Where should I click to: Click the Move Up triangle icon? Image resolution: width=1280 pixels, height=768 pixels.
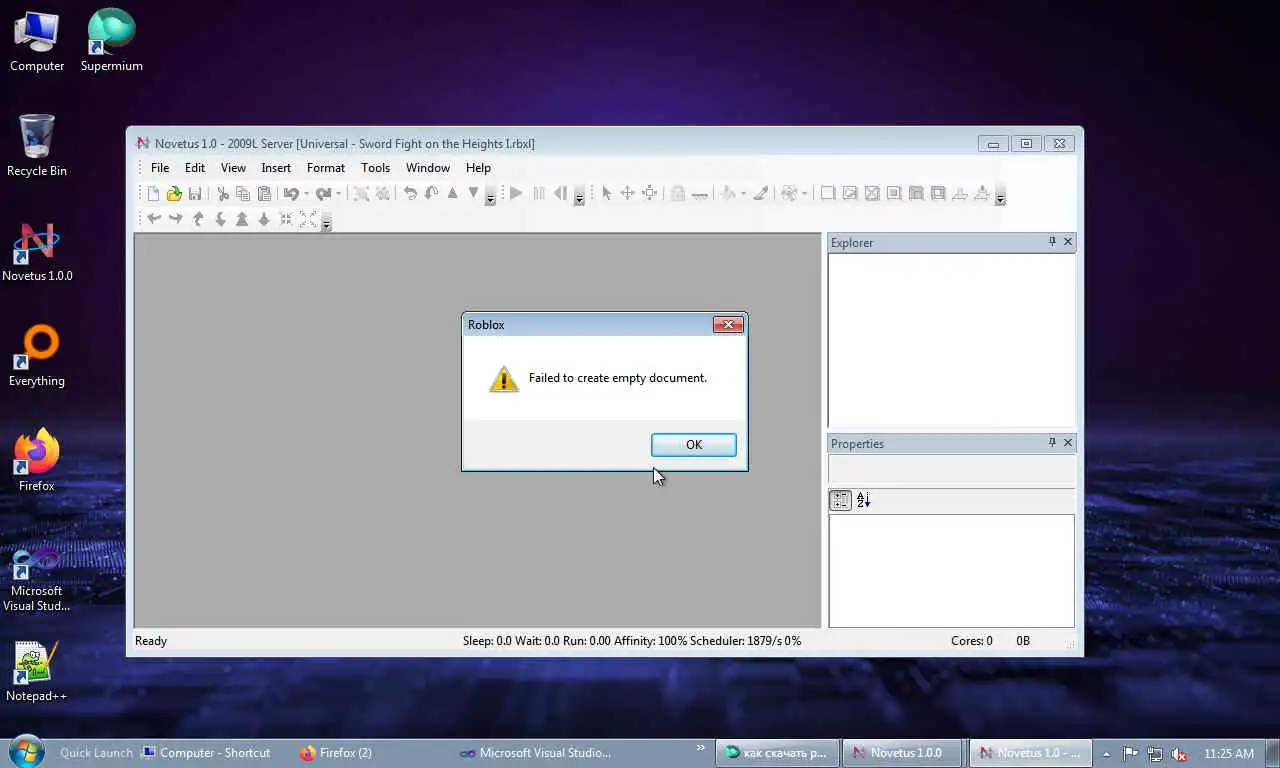[452, 193]
